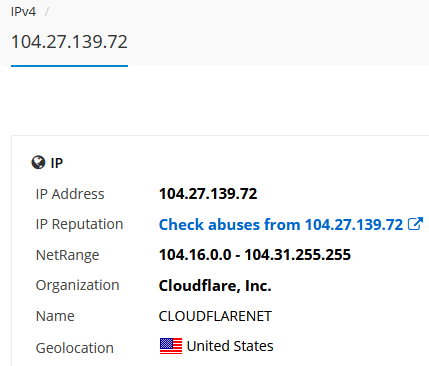
Task: Click Geolocation value United States
Action: tap(230, 346)
